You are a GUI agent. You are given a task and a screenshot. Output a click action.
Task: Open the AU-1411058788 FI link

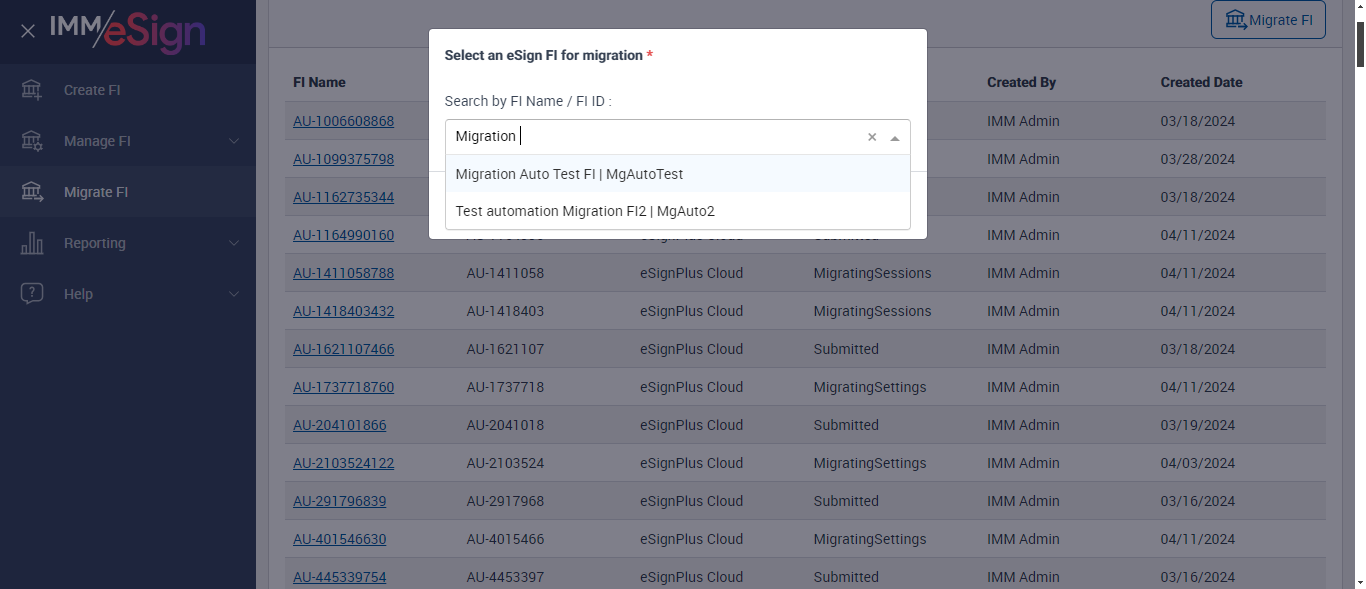tap(343, 273)
